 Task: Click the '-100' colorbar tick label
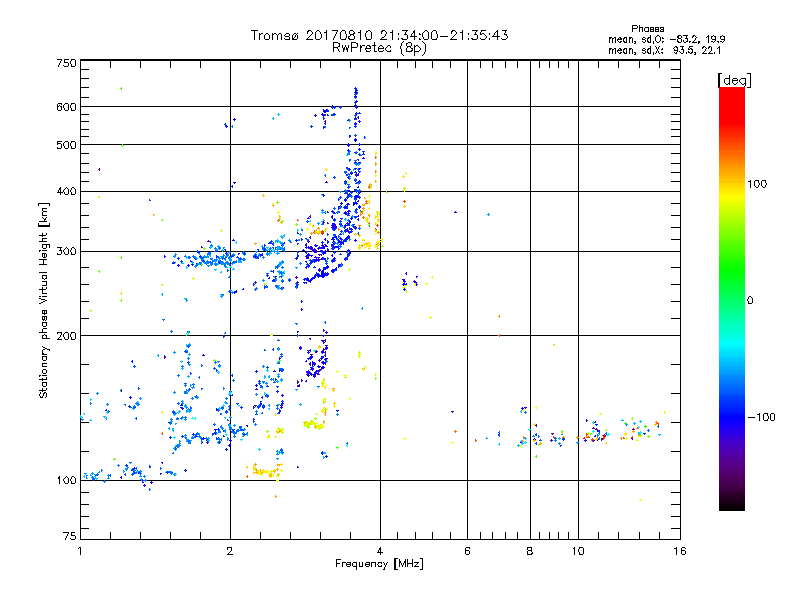(x=762, y=417)
